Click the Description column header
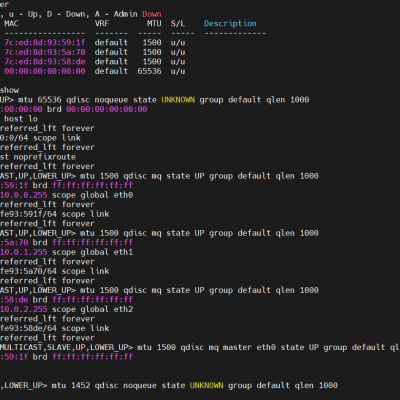Screen dimensions: 400x400 click(x=230, y=24)
